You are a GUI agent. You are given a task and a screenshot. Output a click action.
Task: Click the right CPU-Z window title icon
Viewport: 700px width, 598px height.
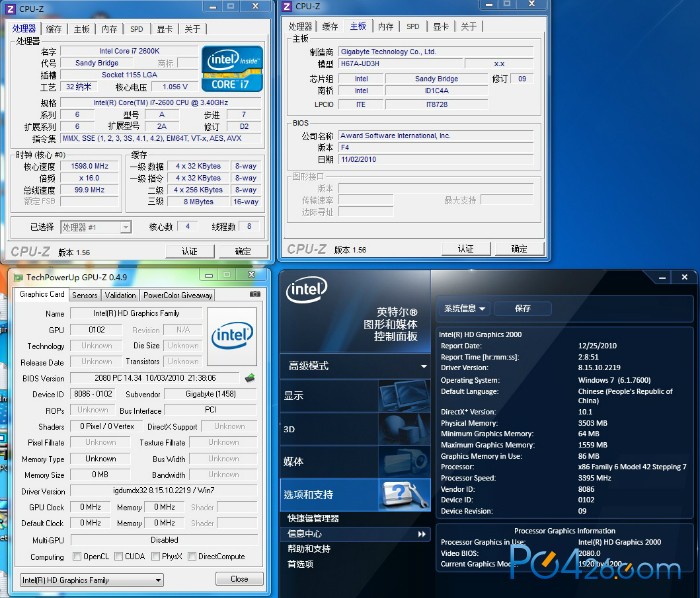287,6
